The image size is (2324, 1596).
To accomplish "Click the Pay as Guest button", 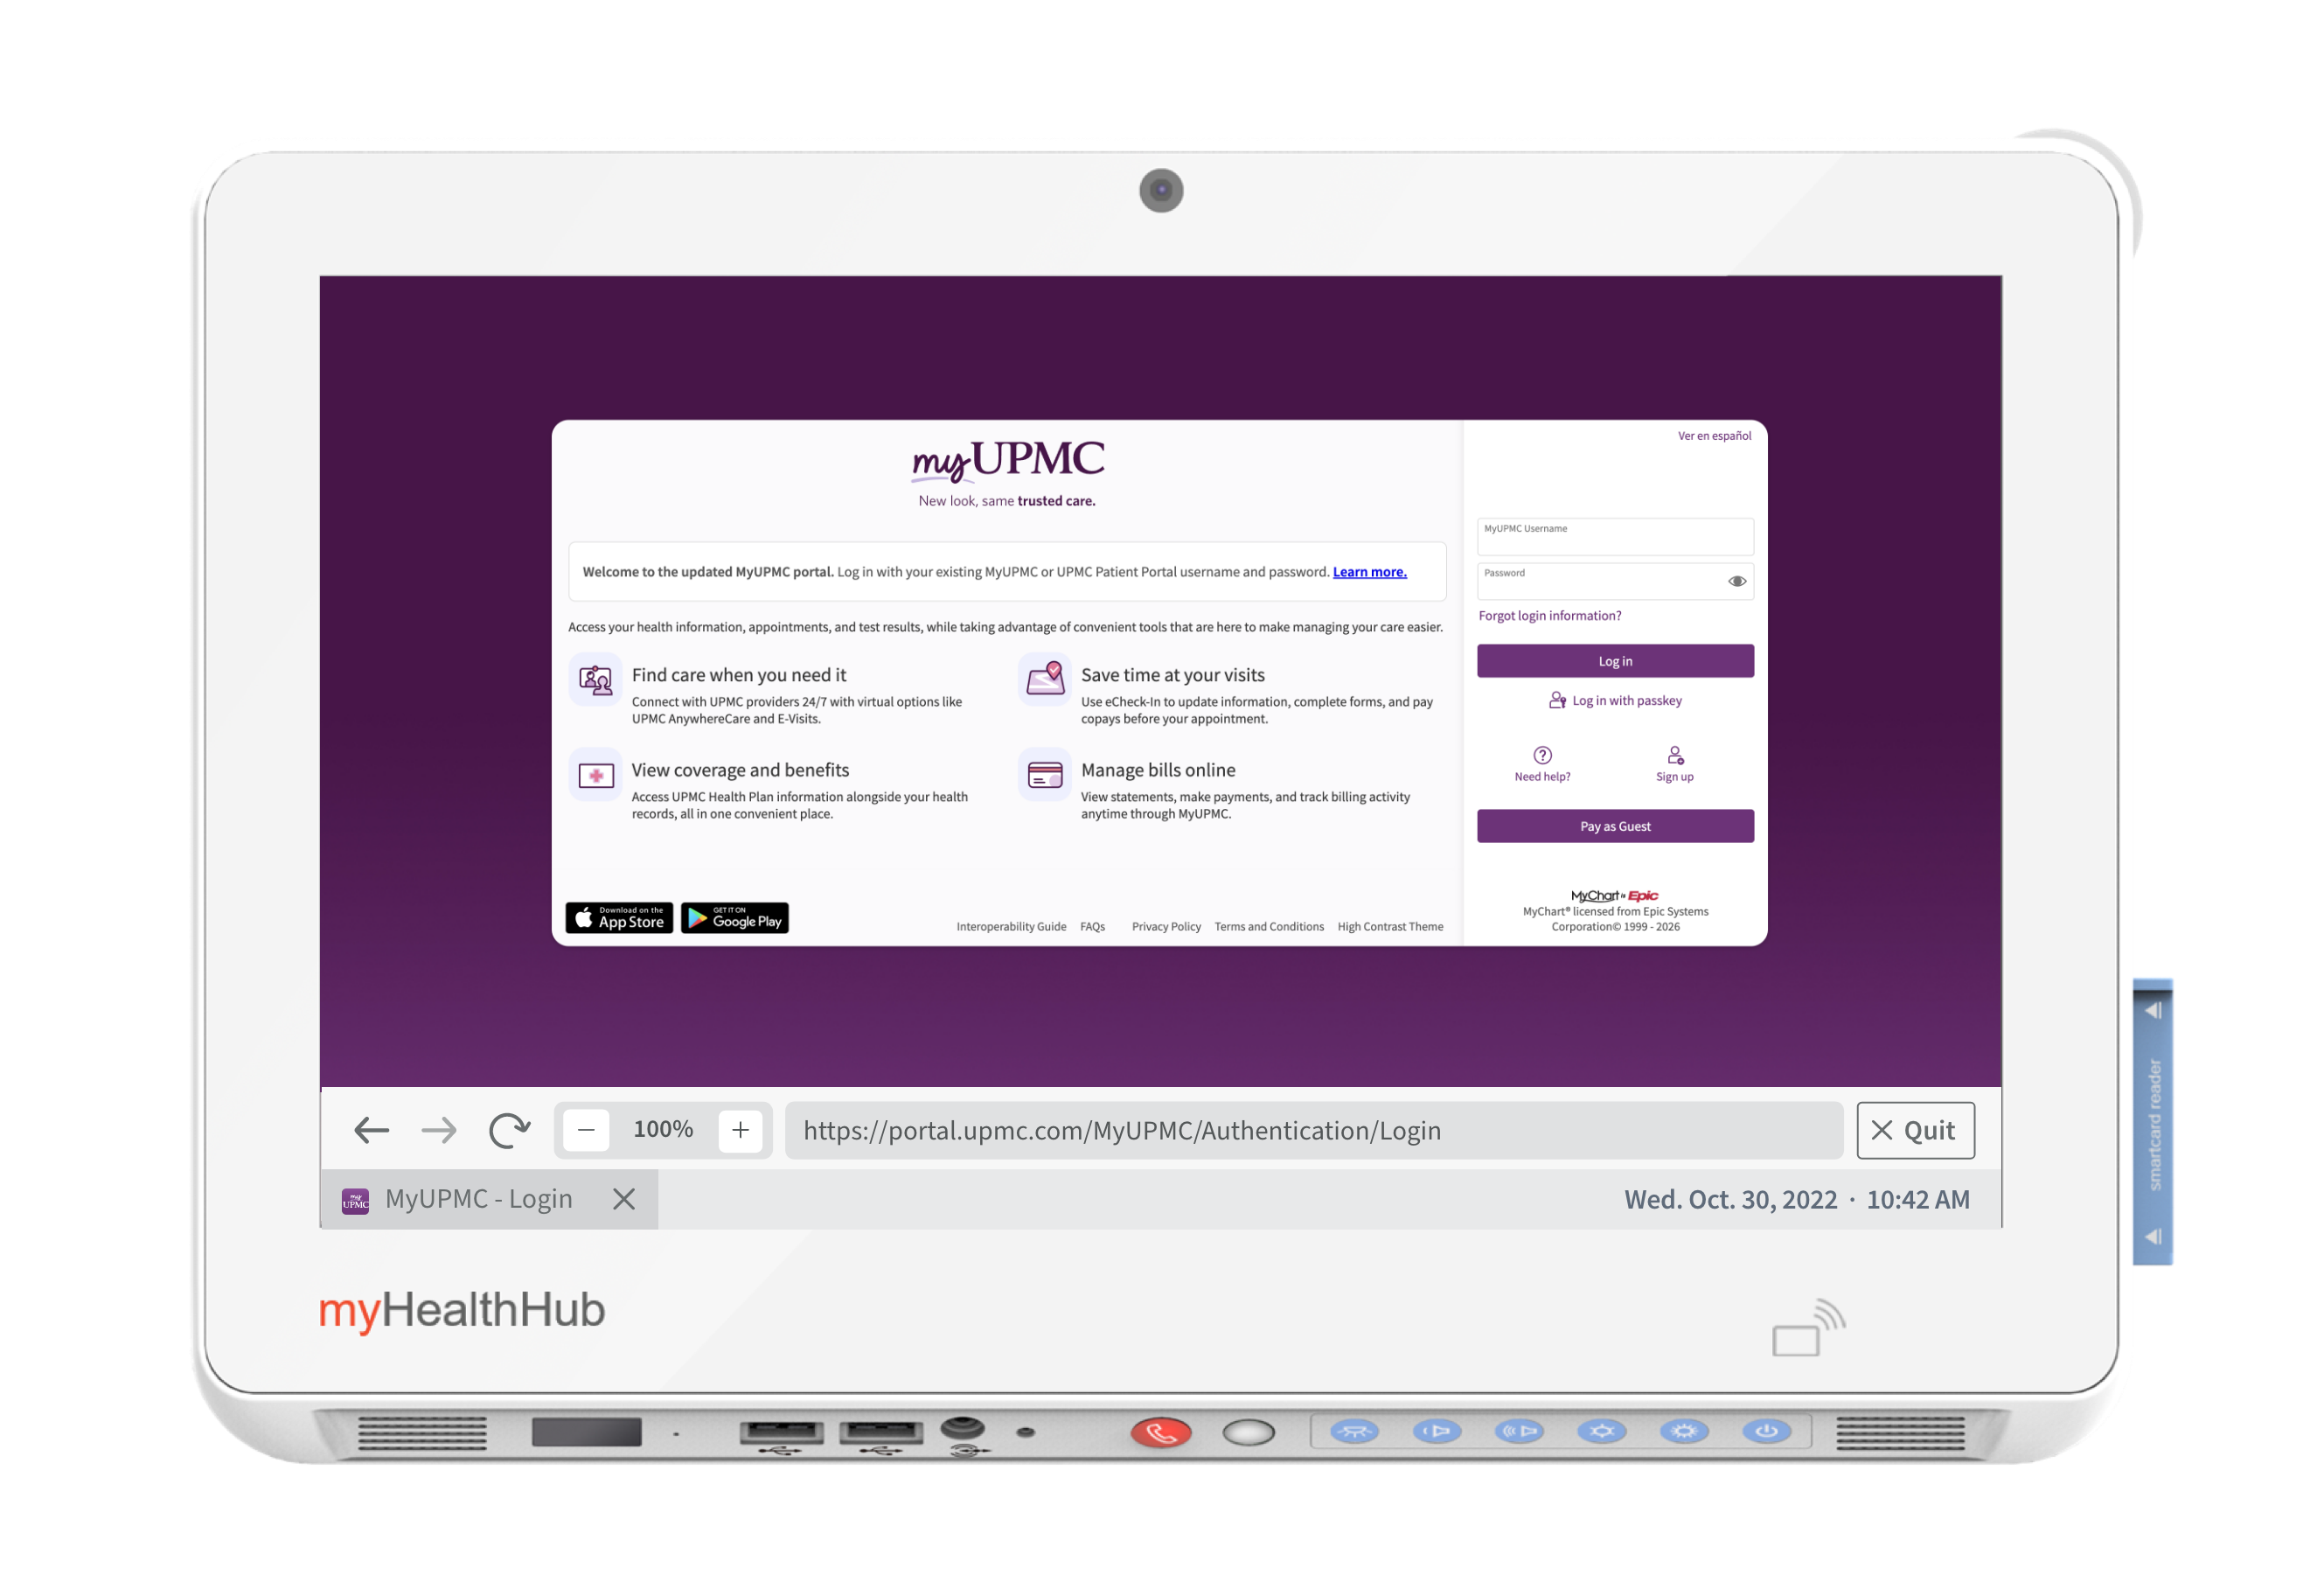I will pyautogui.click(x=1615, y=826).
